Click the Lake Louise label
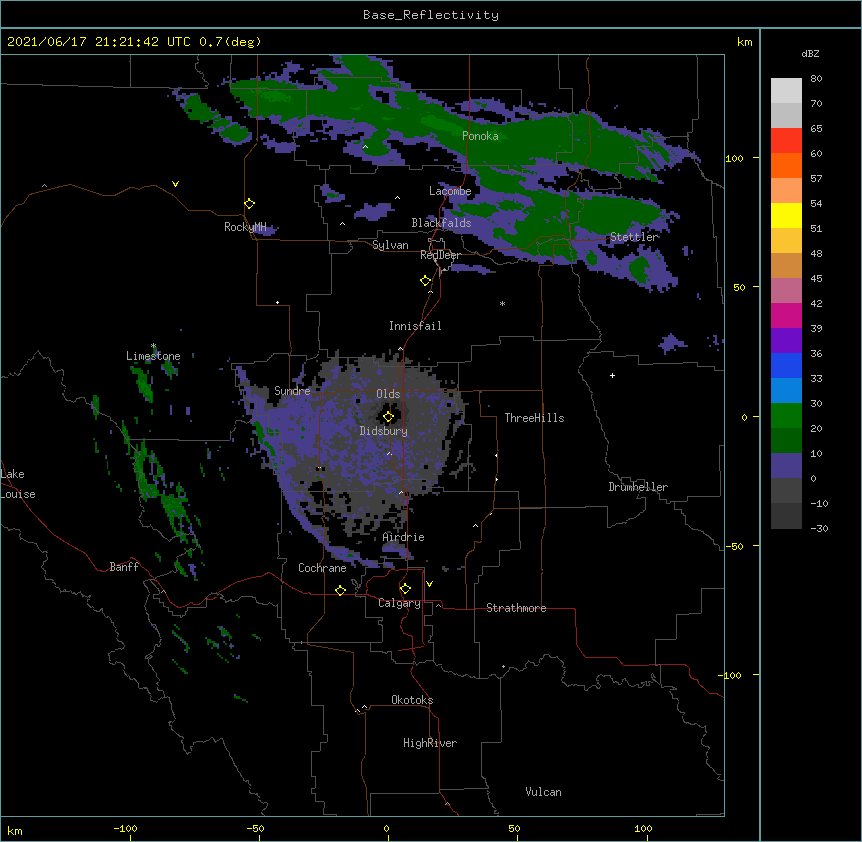The image size is (862, 842). tap(18, 484)
